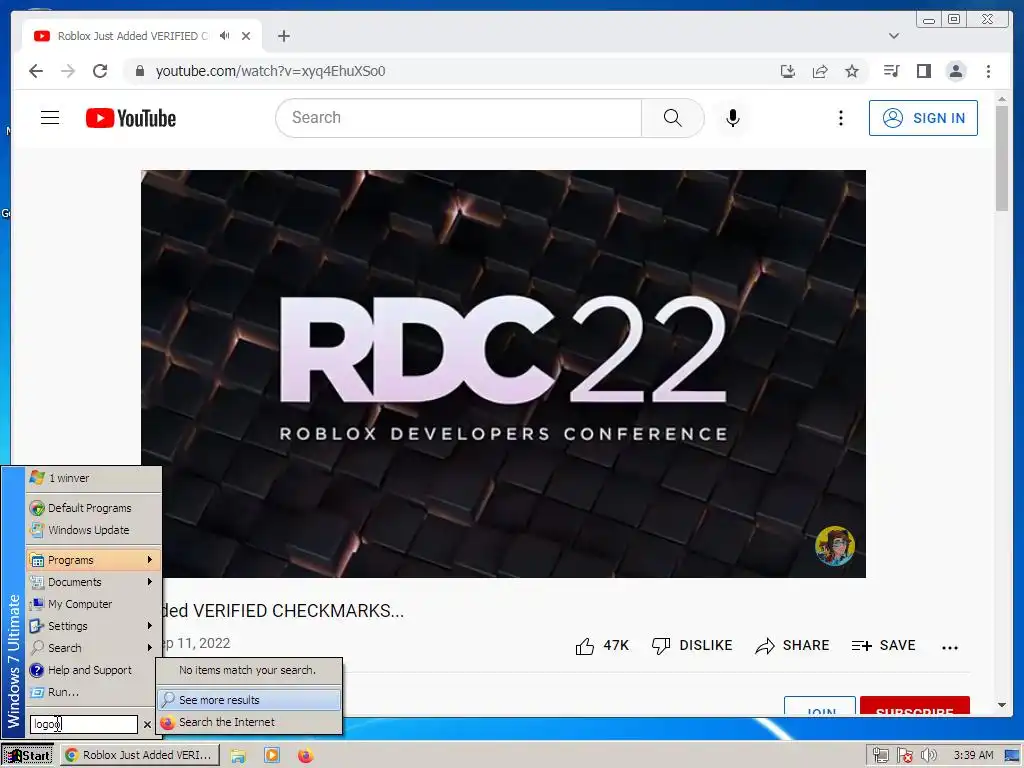Mute the tab using the speaker icon
This screenshot has height=768, width=1024.
click(x=225, y=36)
